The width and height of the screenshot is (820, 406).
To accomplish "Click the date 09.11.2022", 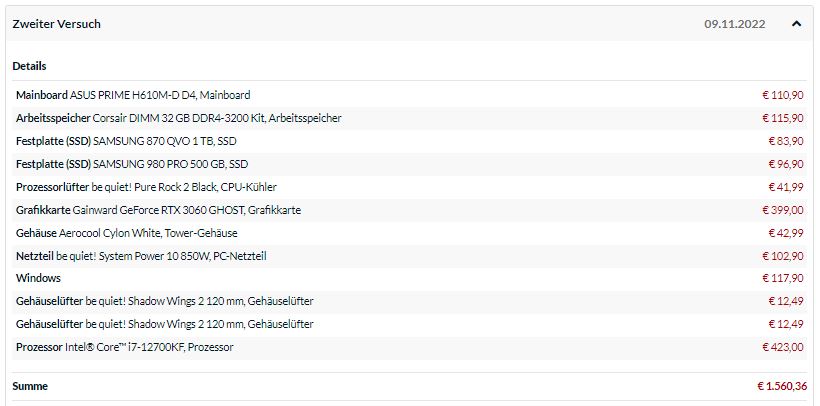I will point(734,24).
